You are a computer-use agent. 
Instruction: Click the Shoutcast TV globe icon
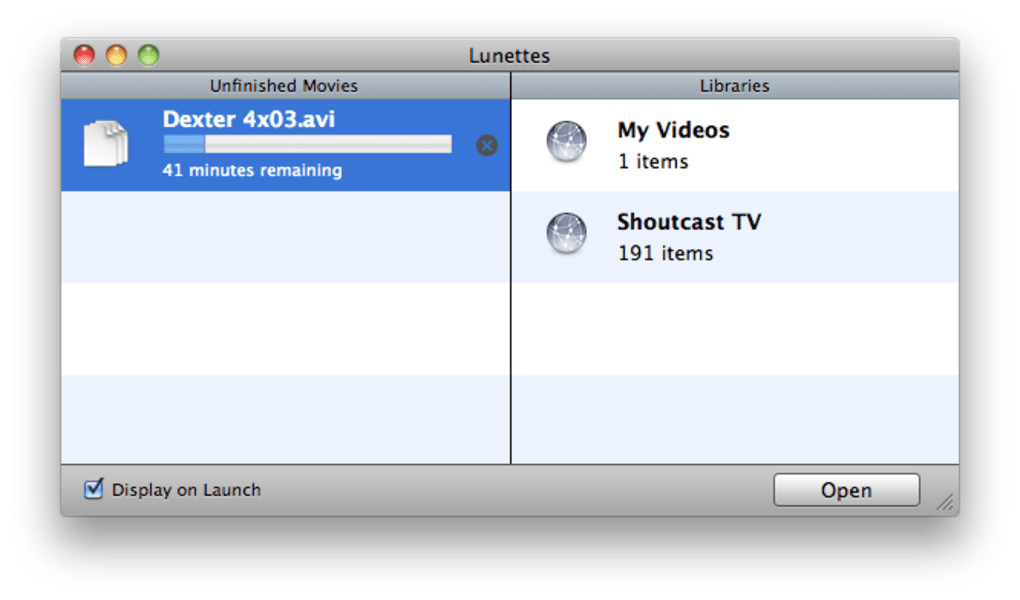click(567, 234)
